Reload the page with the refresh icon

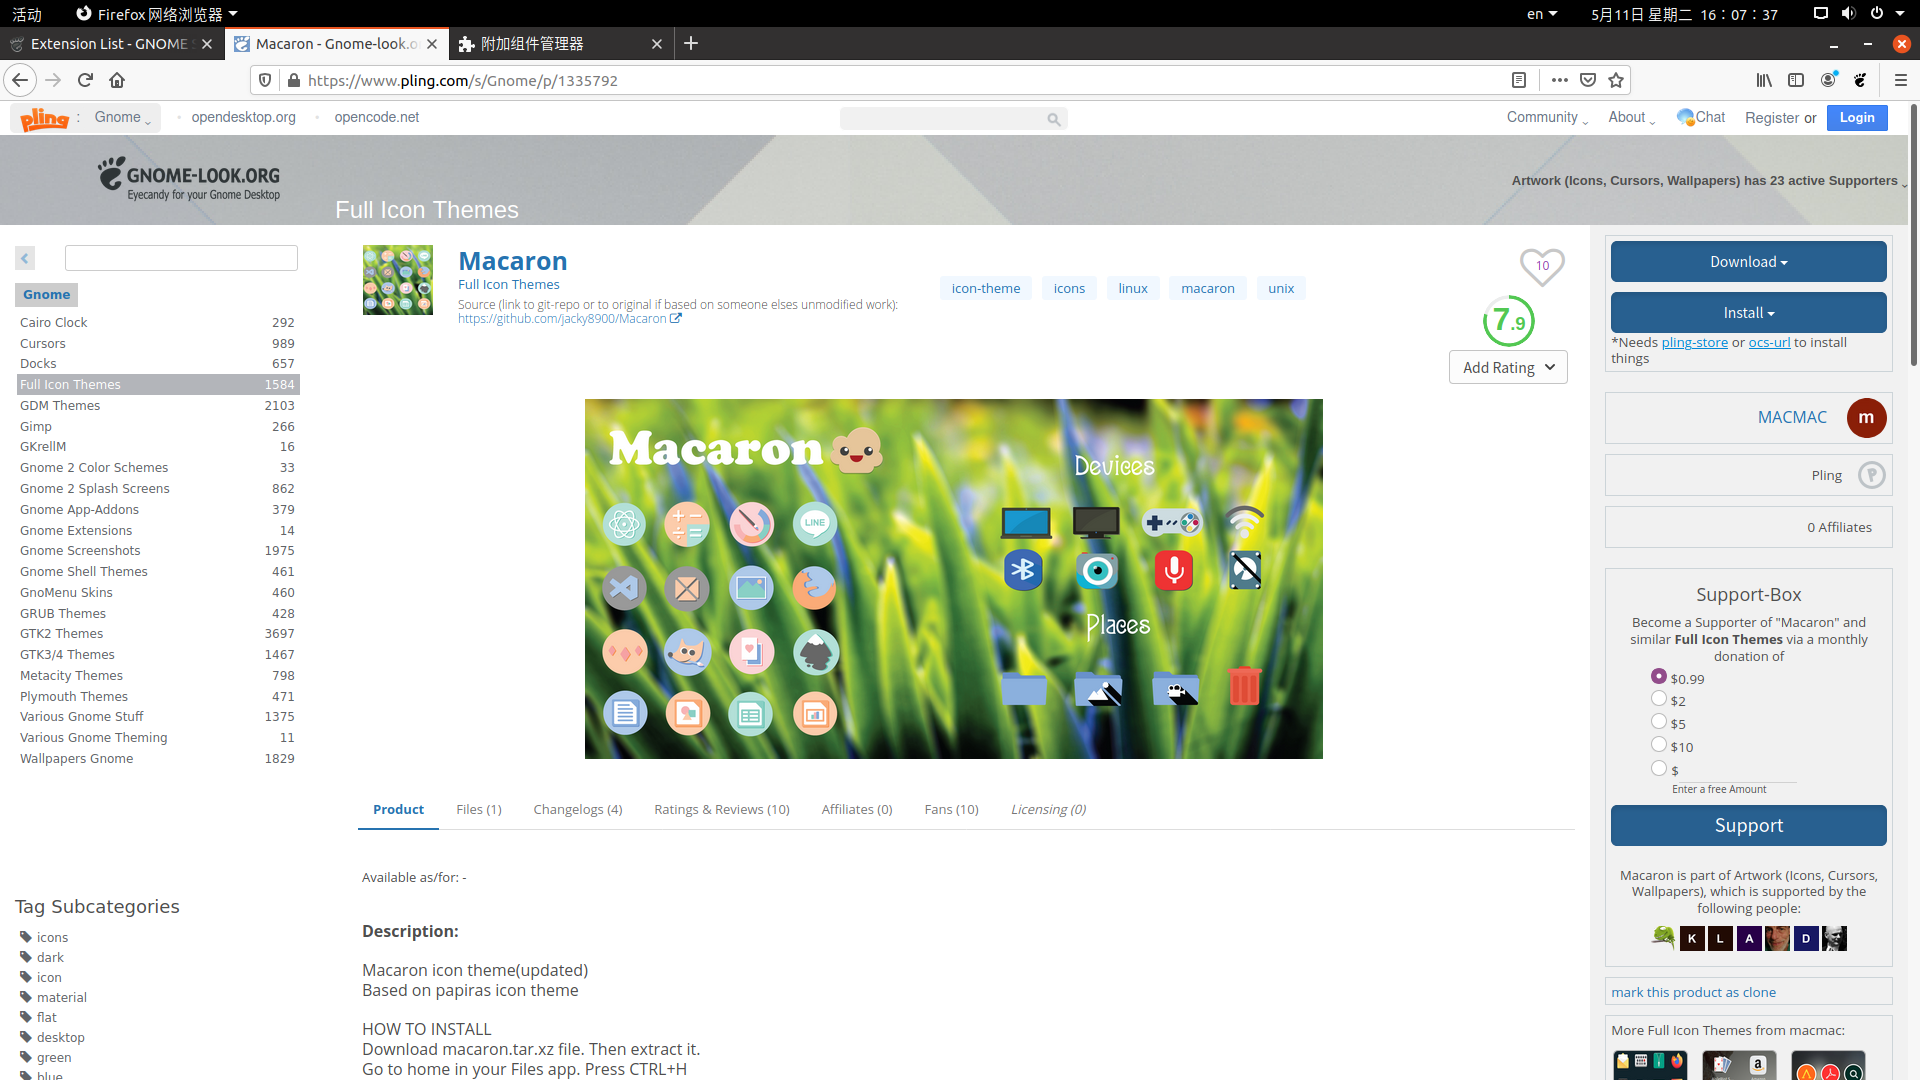(x=85, y=80)
